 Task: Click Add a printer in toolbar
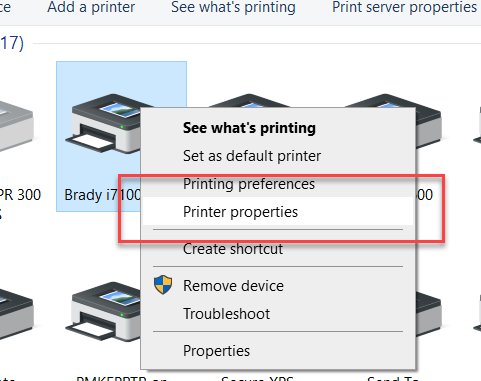click(x=91, y=7)
